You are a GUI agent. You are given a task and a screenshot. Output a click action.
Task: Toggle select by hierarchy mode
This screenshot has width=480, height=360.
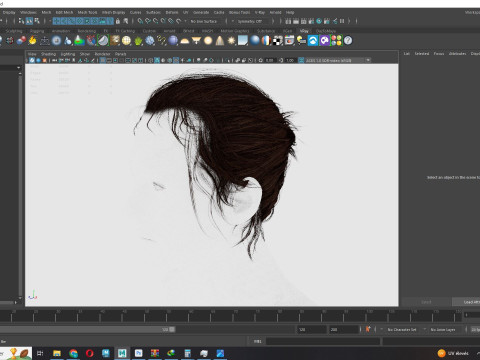pos(21,21)
